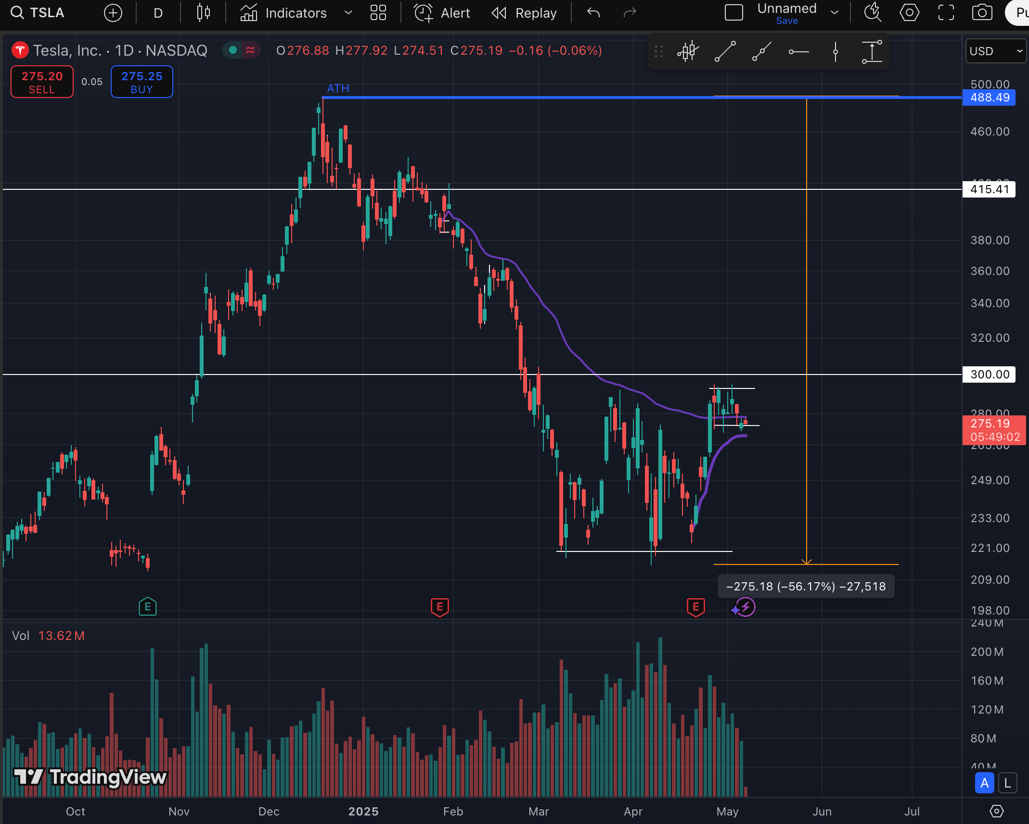Viewport: 1029px width, 824px height.
Task: Select the blue 488.49 price label
Action: click(989, 98)
